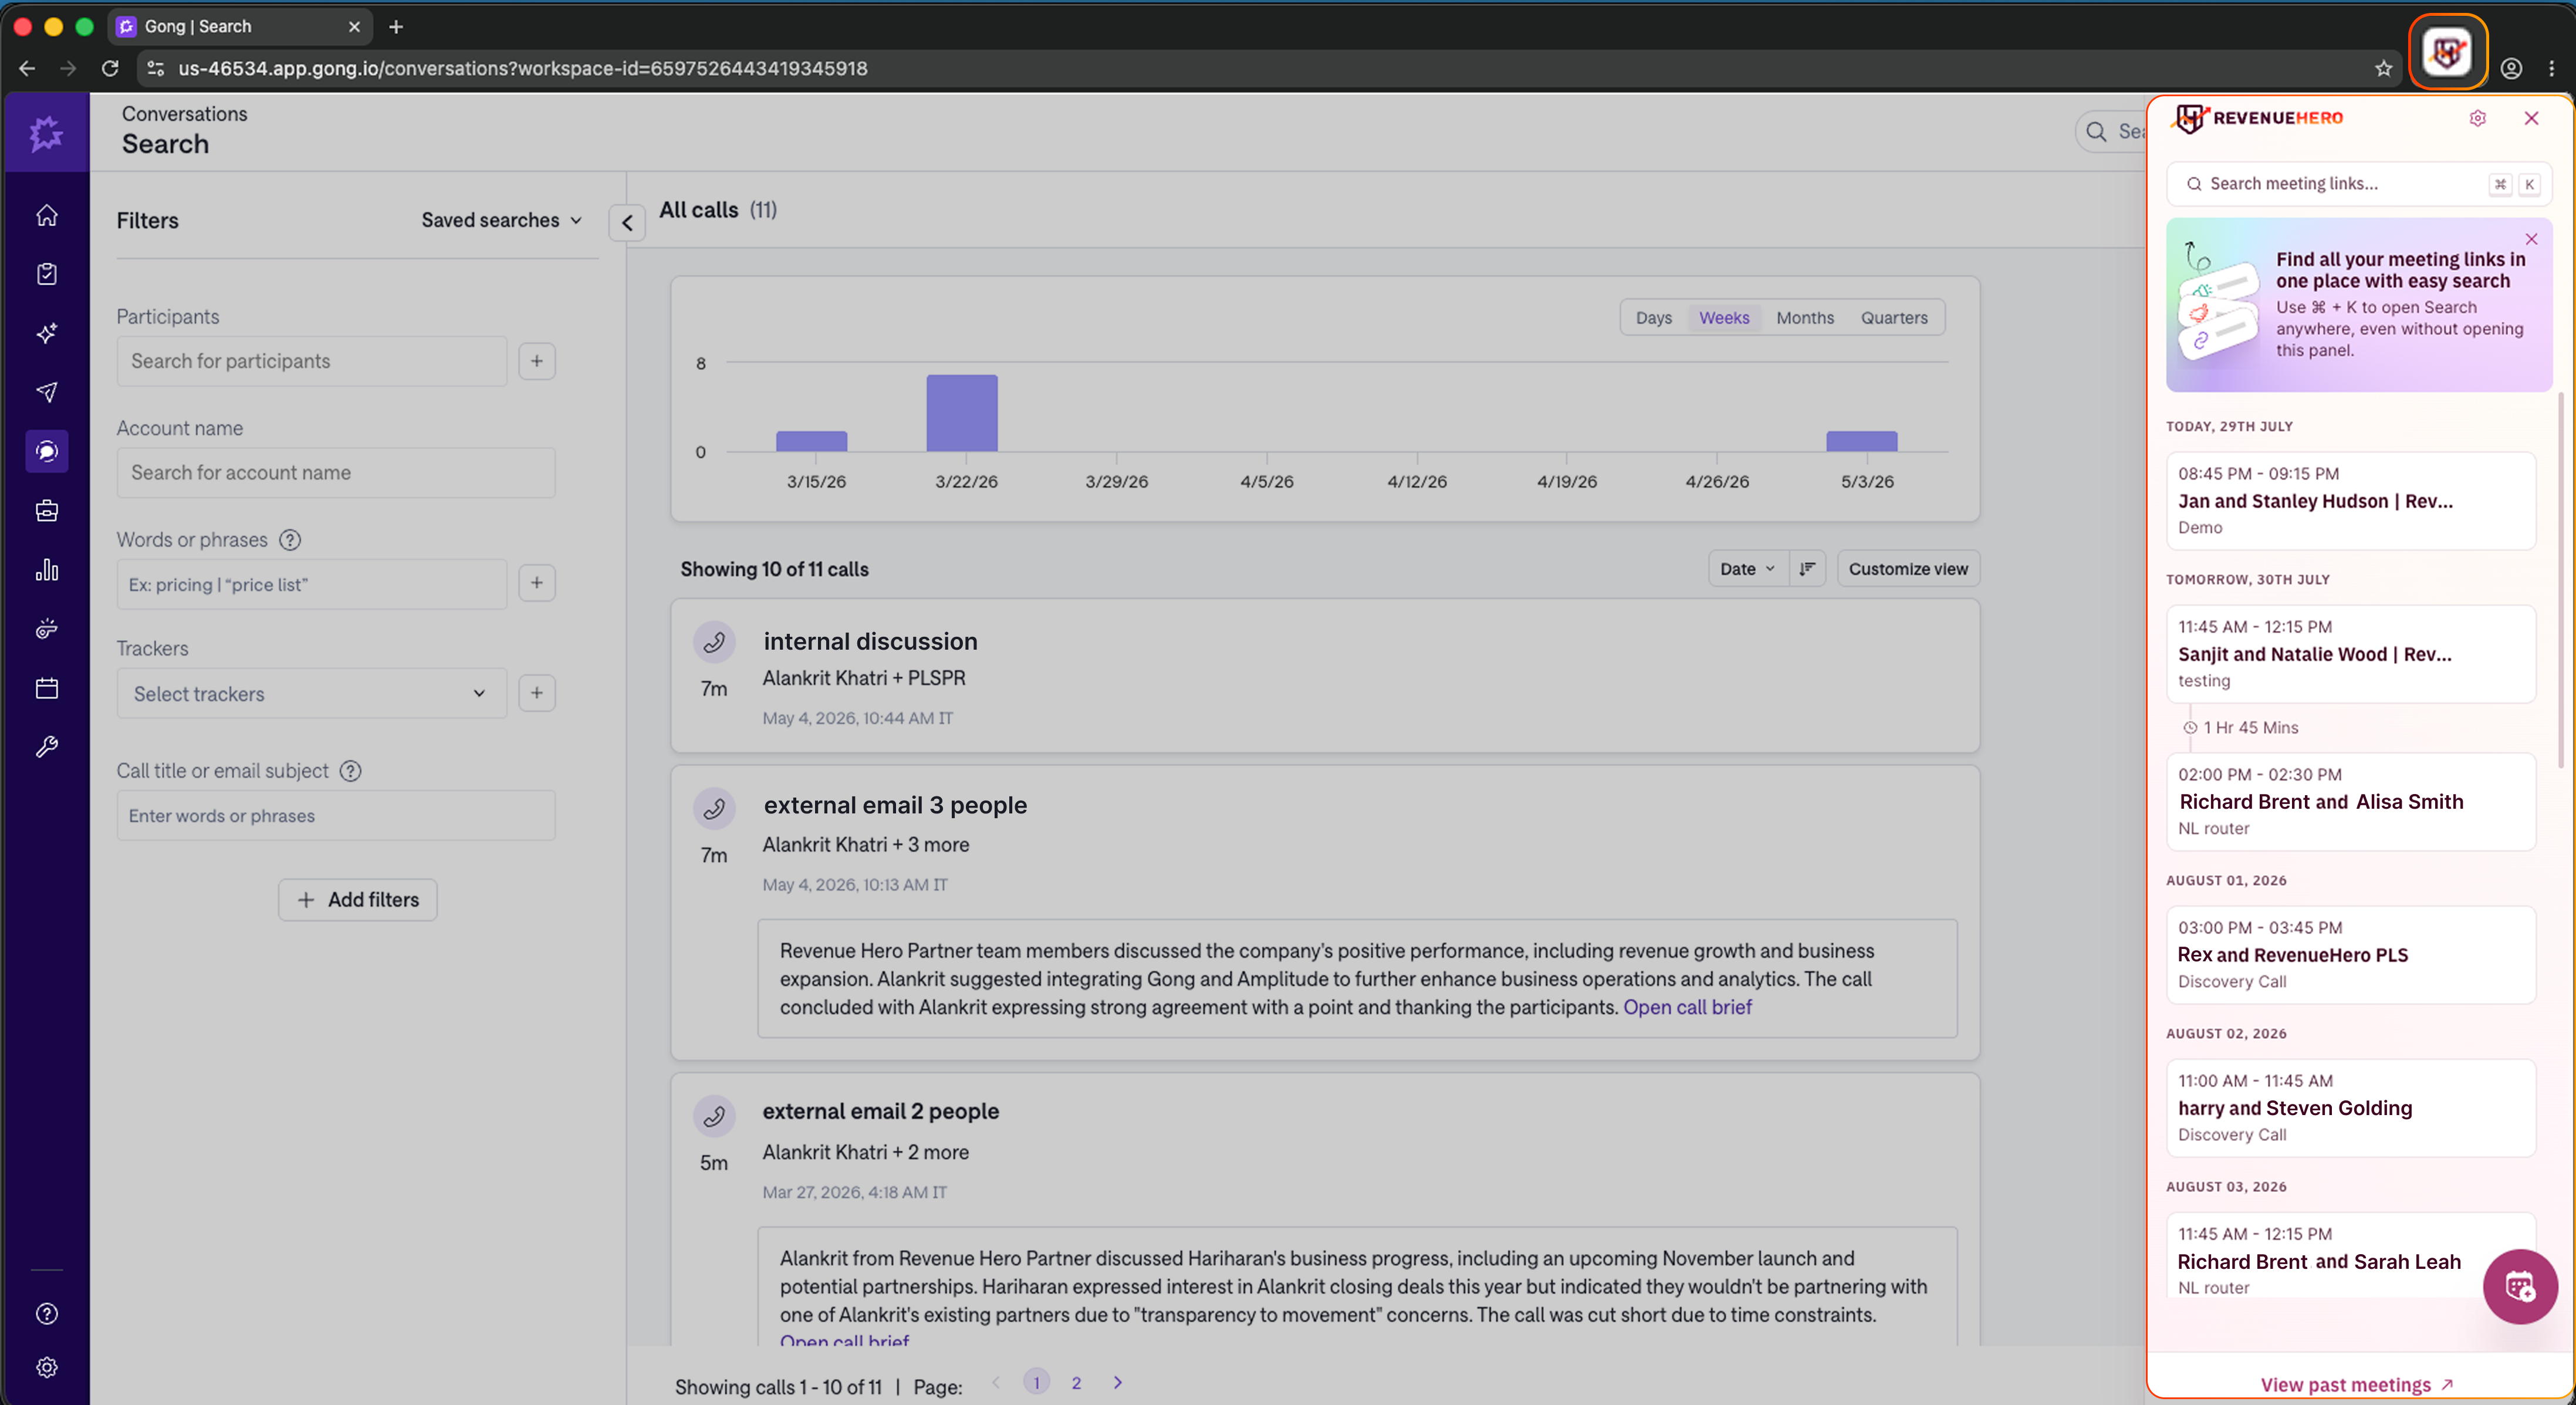Go to Home in the Gong sidebar
The width and height of the screenshot is (2576, 1405).
pyautogui.click(x=46, y=215)
